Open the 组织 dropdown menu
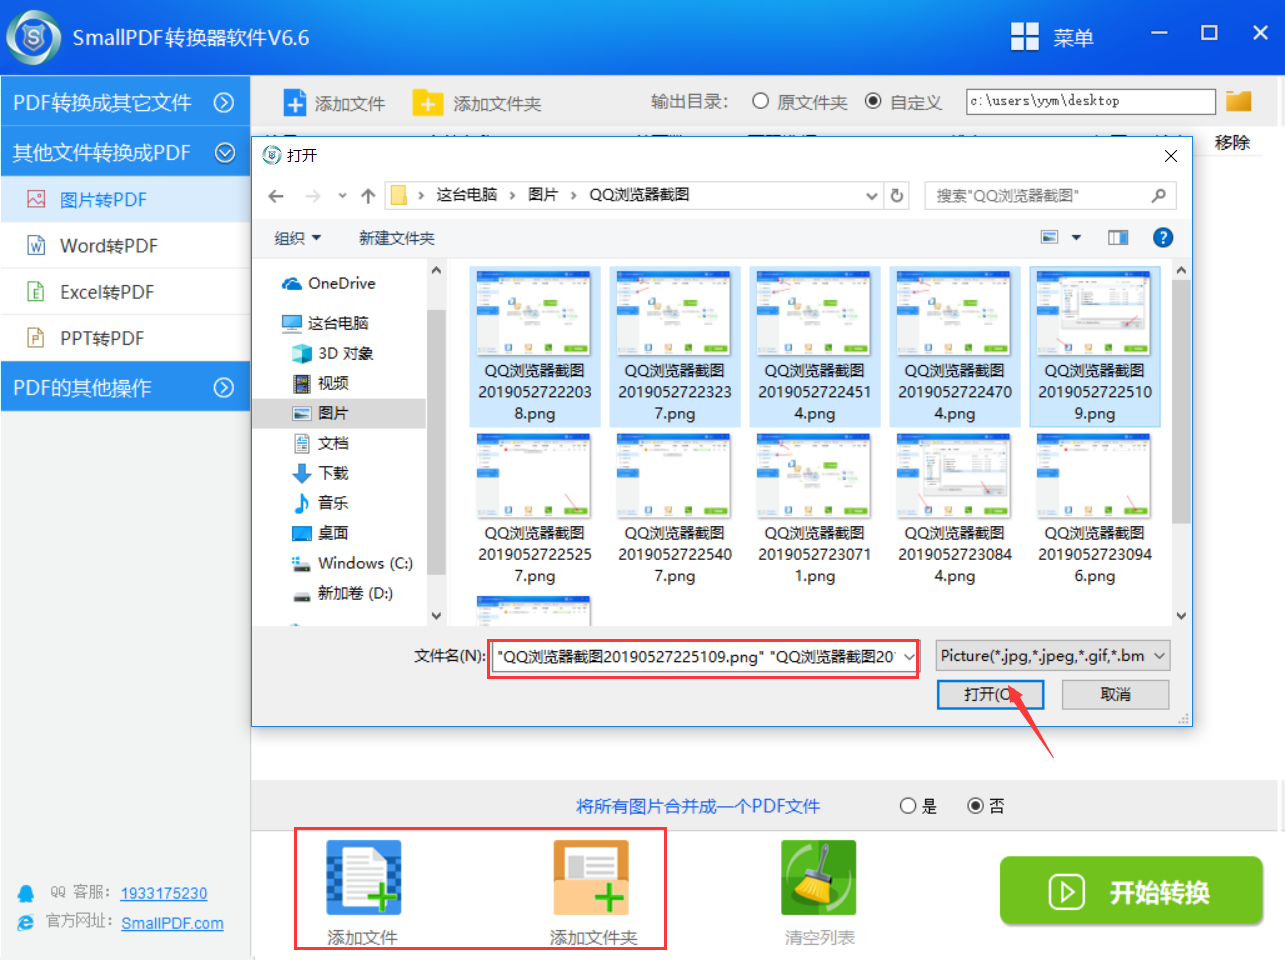1285x960 pixels. tap(298, 238)
